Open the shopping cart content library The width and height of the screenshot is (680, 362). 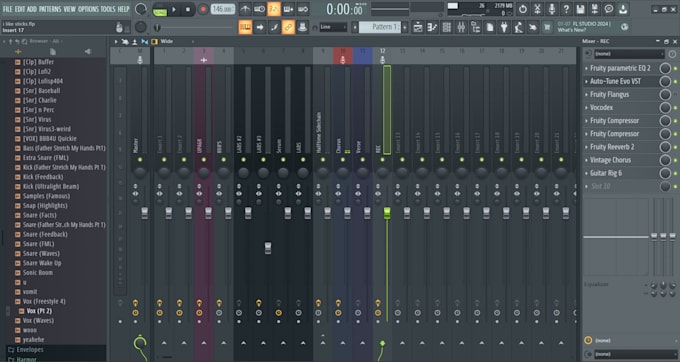coord(547,27)
